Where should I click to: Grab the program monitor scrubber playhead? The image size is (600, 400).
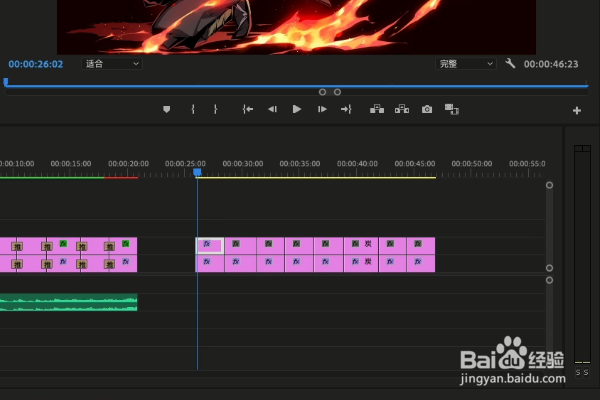[6, 81]
